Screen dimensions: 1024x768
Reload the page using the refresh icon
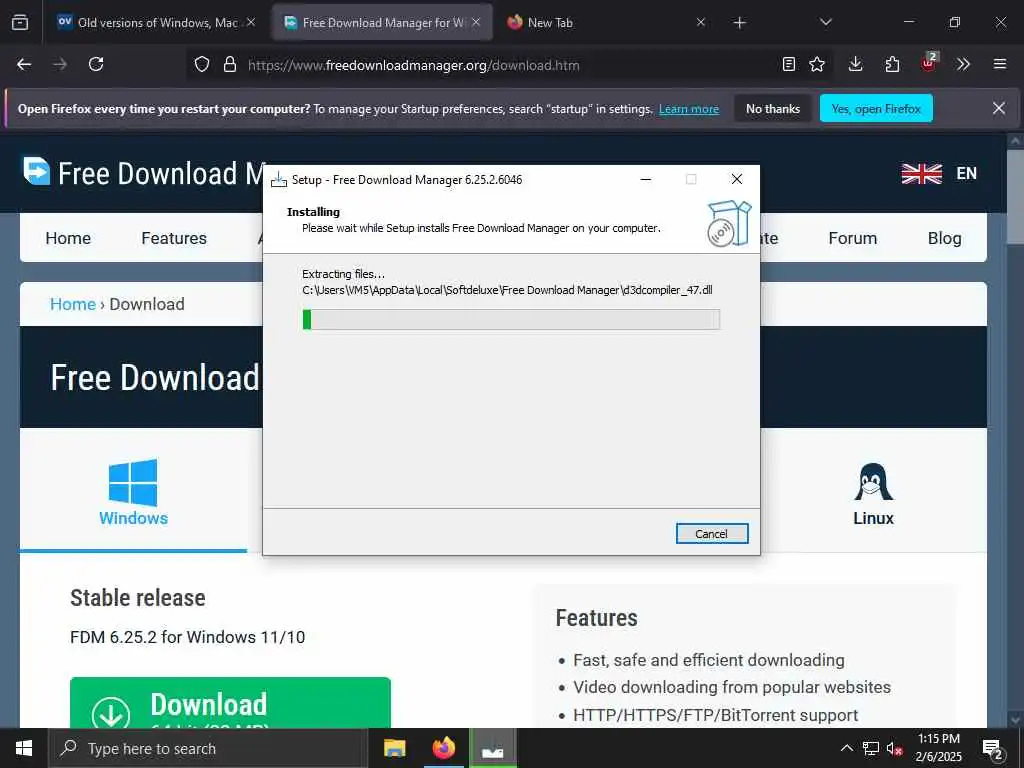[x=96, y=64]
